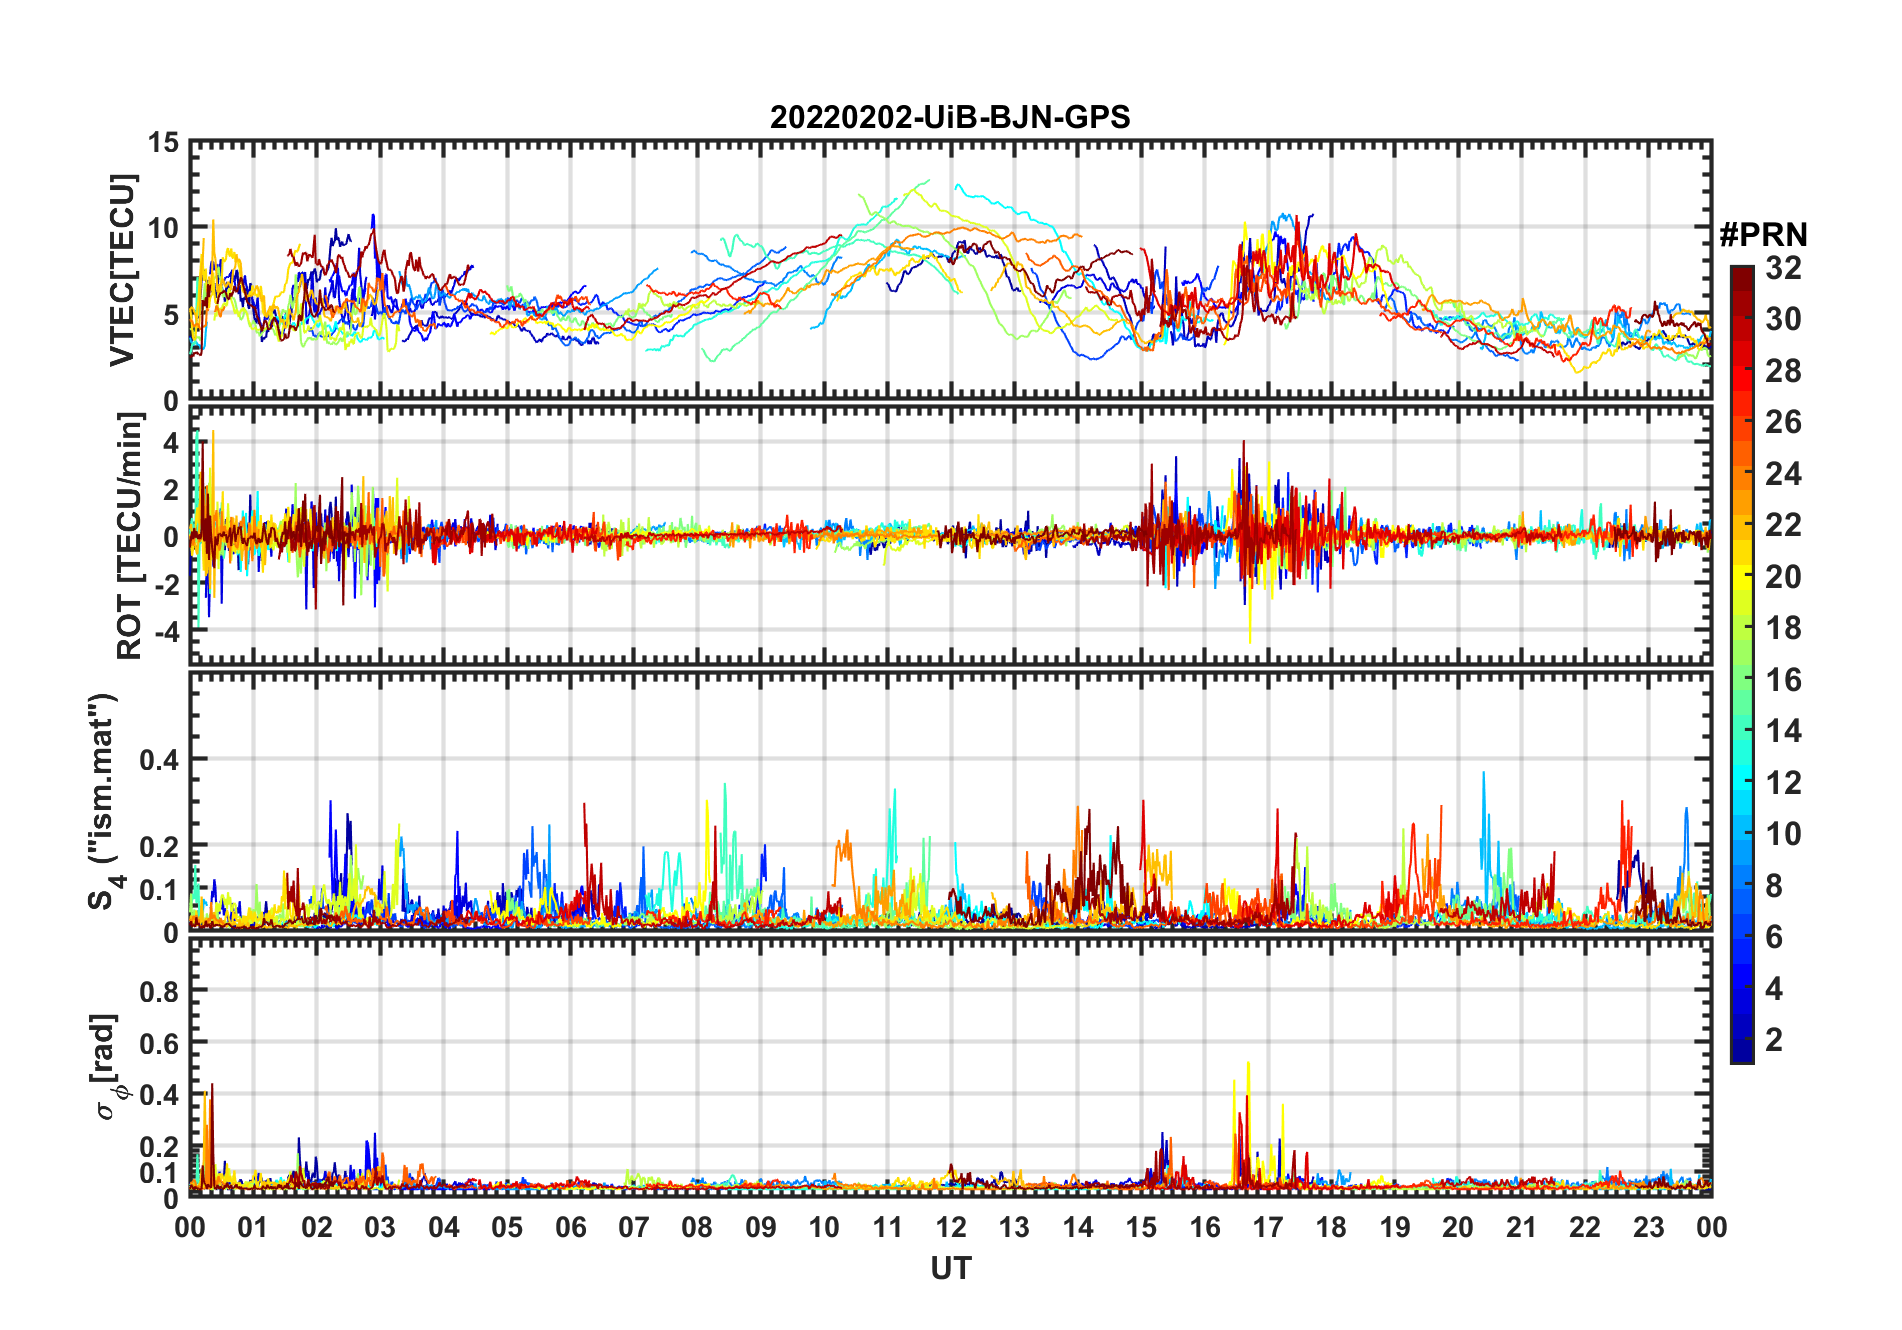Click the VTEC[TECU] y-axis label
The image size is (1902, 1330).
point(122,271)
